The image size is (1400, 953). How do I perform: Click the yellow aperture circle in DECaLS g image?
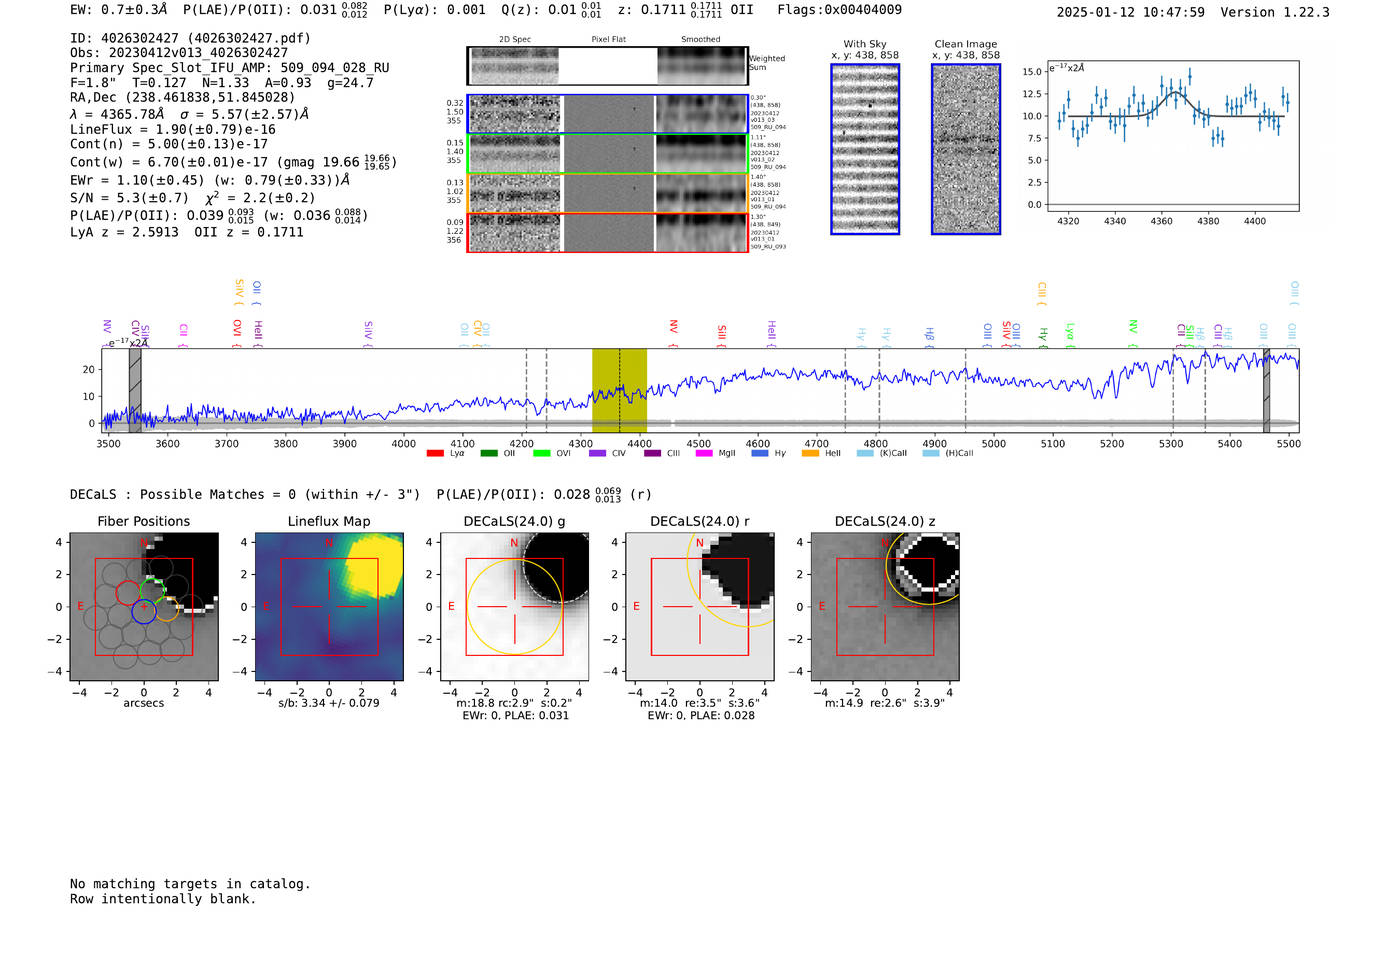tap(515, 606)
